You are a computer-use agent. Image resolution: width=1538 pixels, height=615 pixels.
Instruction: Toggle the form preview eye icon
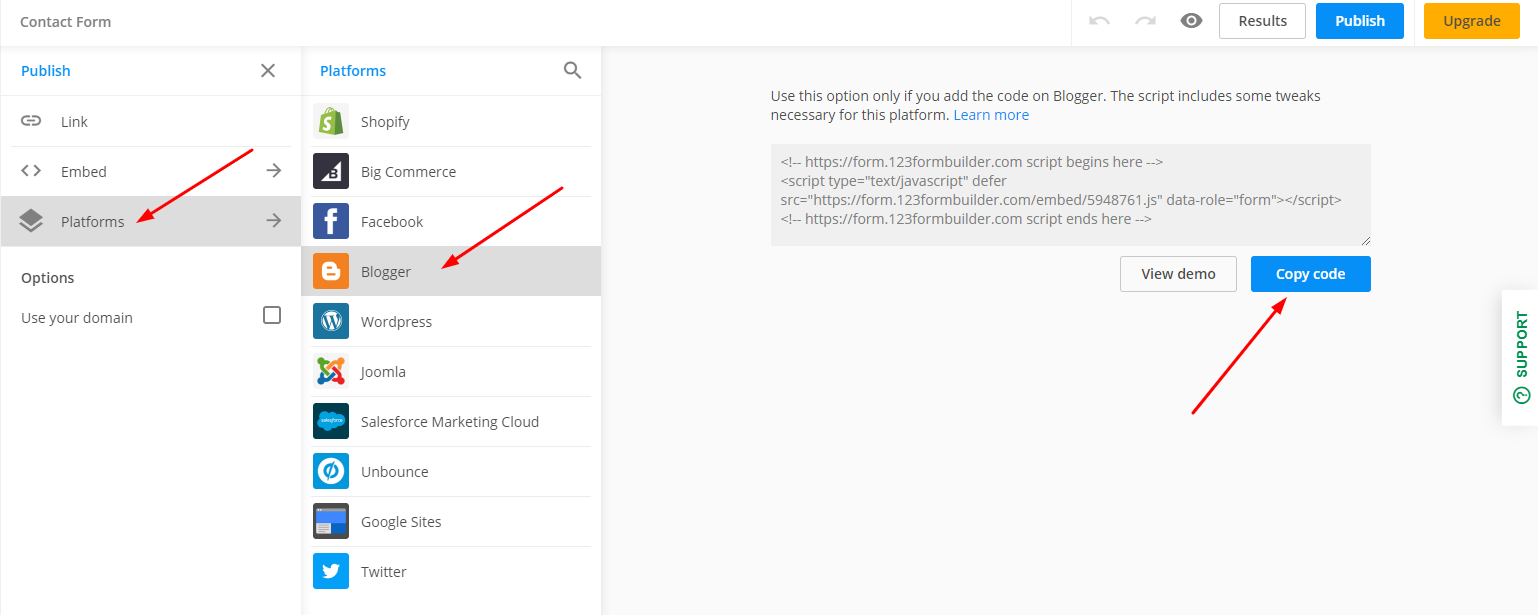[1191, 20]
